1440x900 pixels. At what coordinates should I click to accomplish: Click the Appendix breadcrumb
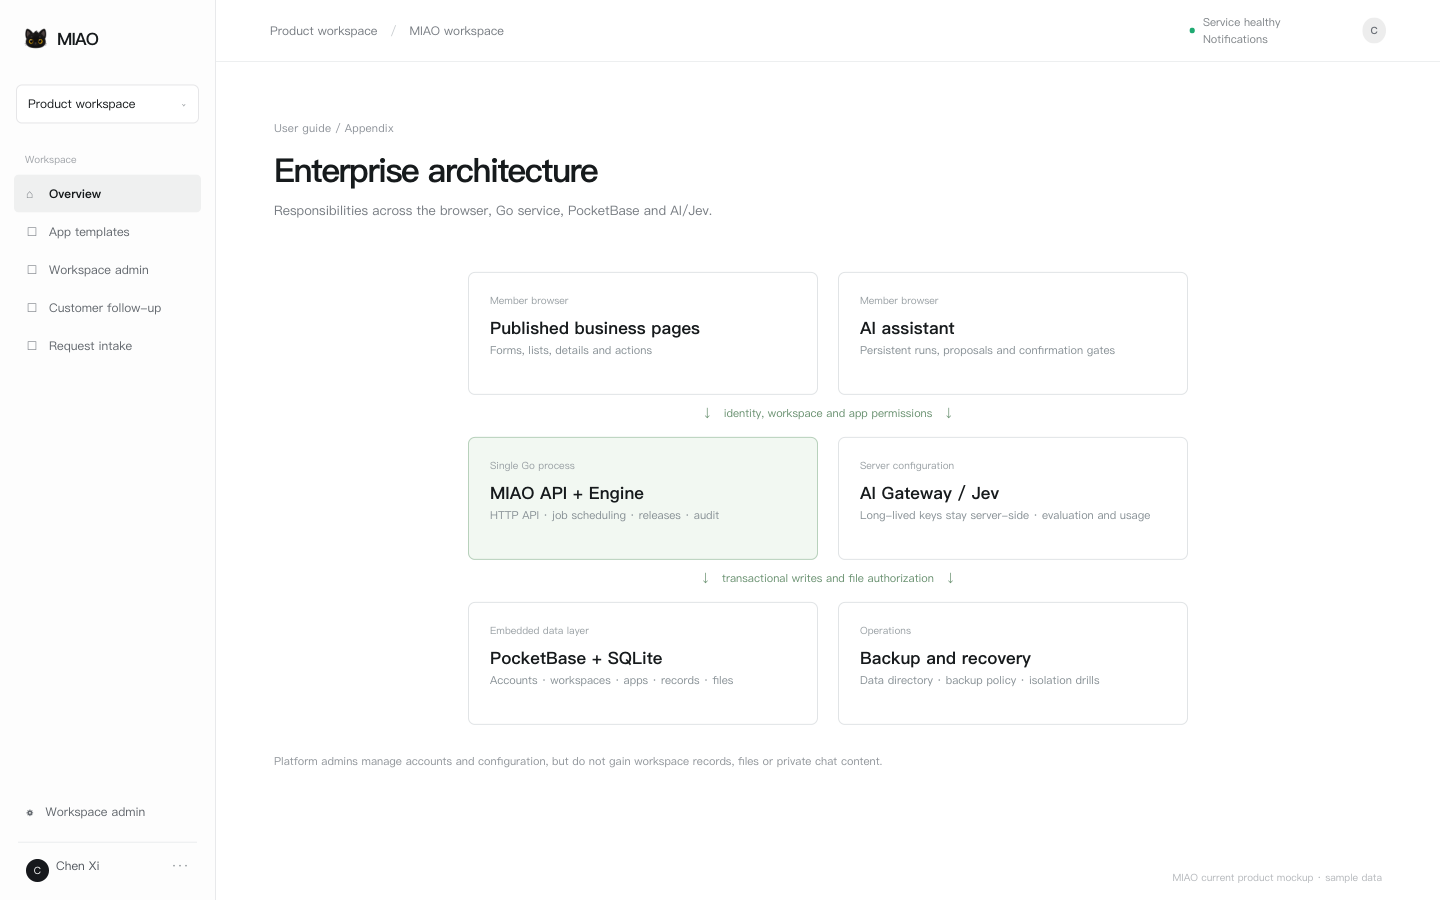click(369, 128)
